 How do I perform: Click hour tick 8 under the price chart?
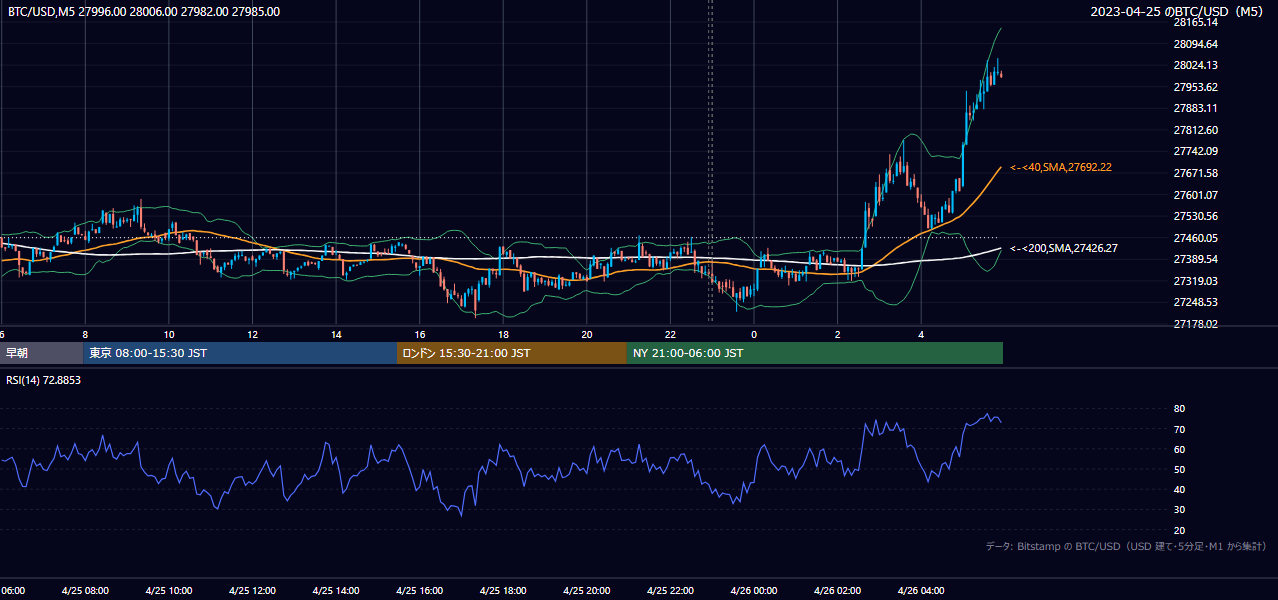coord(85,334)
